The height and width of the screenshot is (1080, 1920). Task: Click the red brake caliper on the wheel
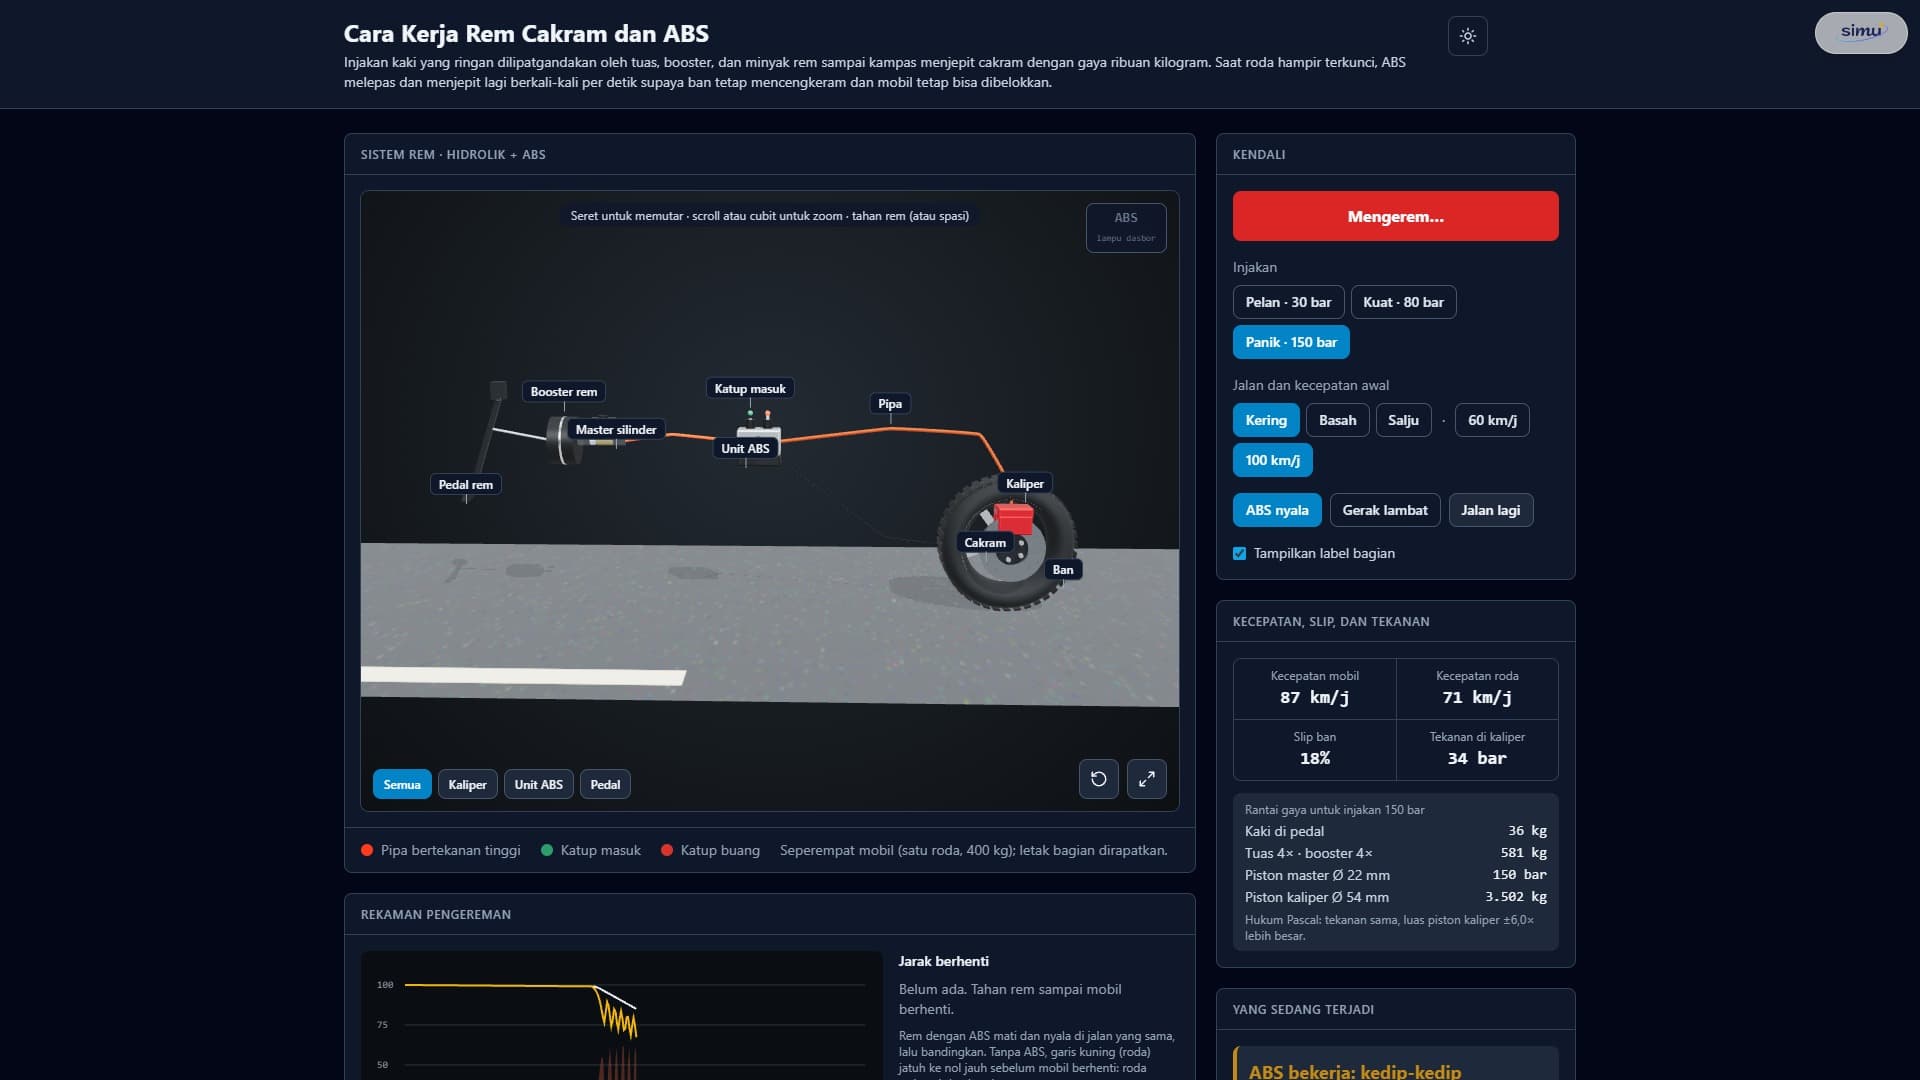[x=1013, y=518]
